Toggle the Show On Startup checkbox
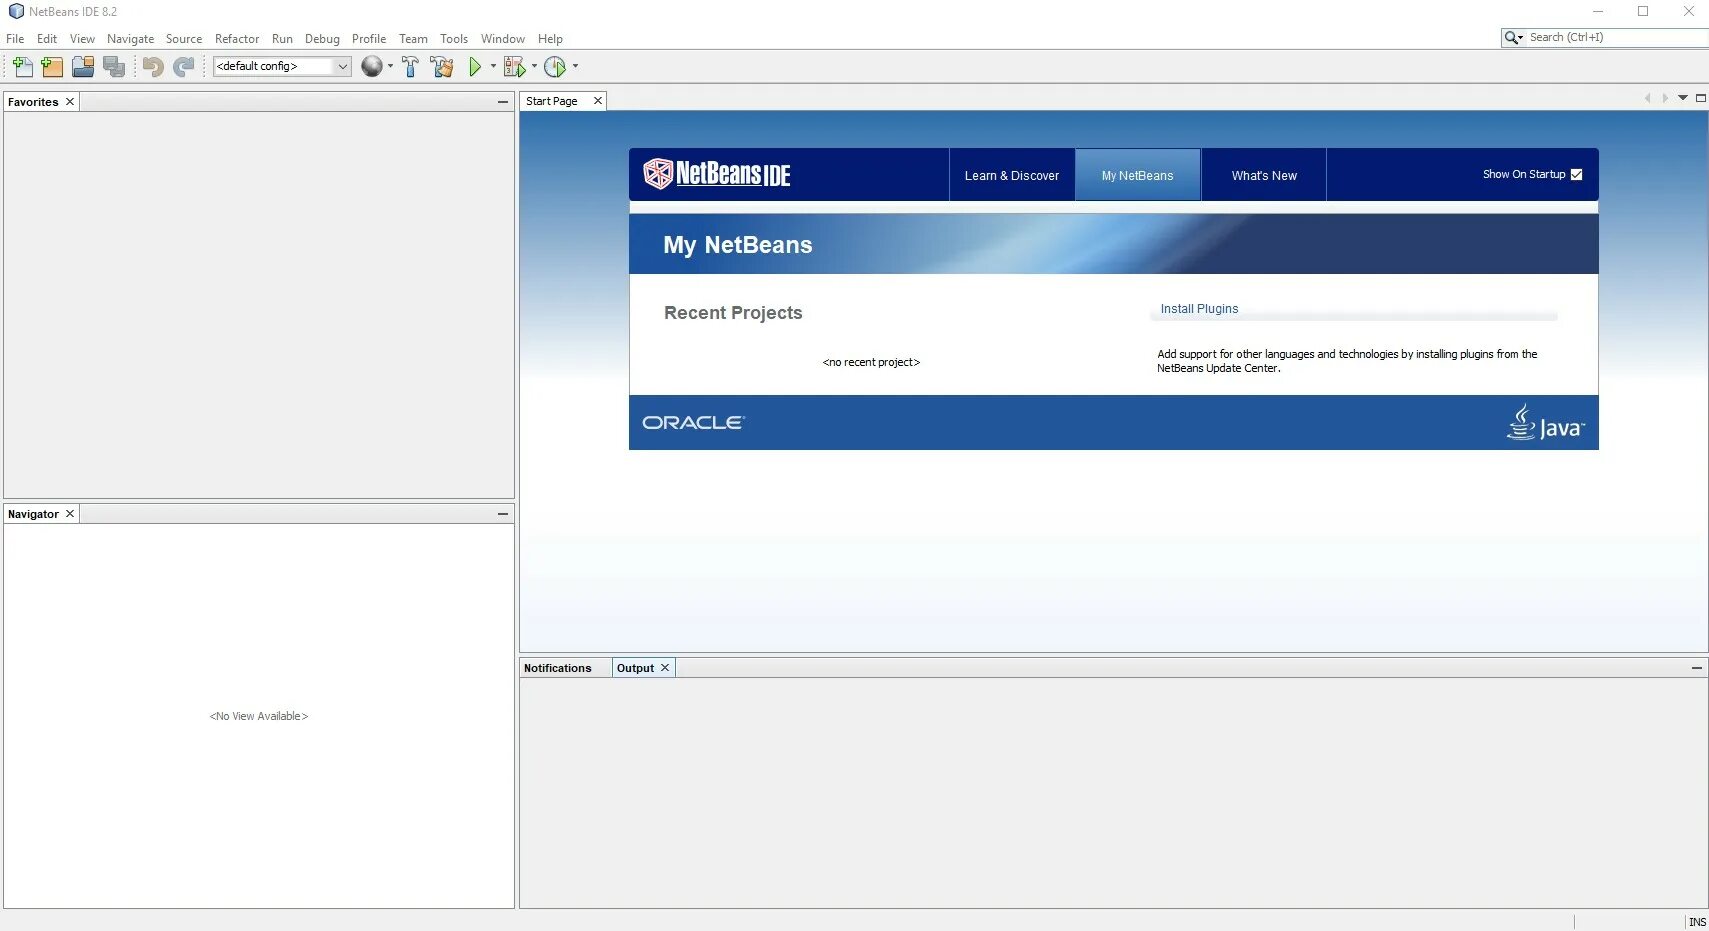1709x931 pixels. pos(1577,174)
